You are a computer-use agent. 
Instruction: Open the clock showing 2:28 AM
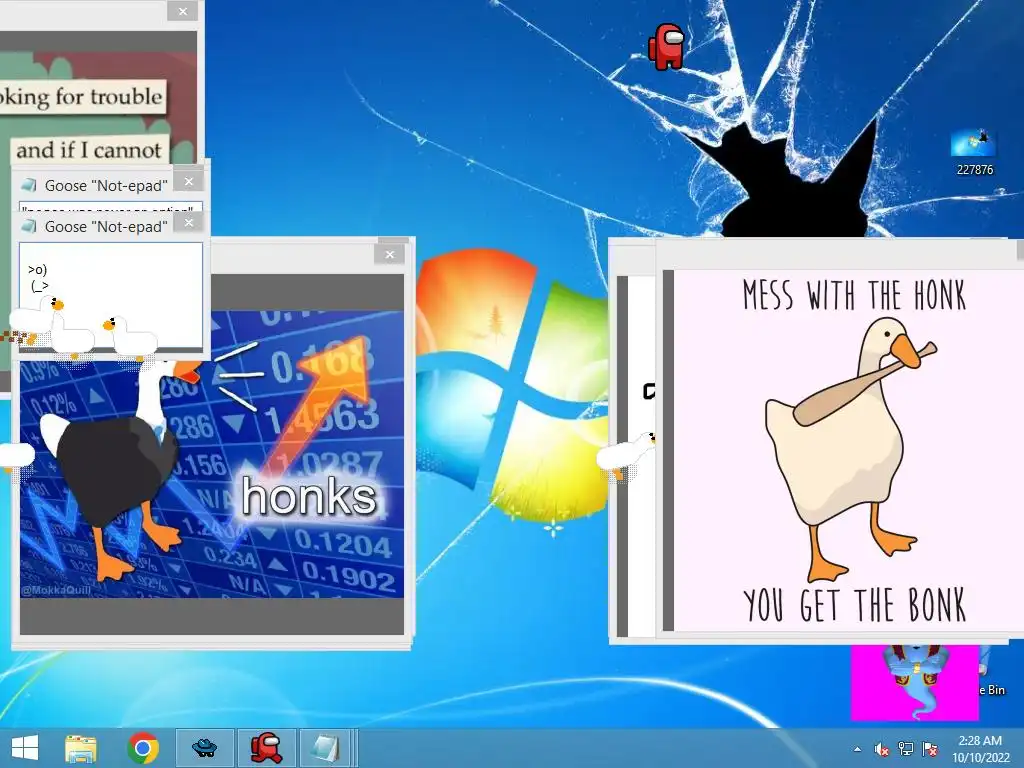tap(980, 749)
